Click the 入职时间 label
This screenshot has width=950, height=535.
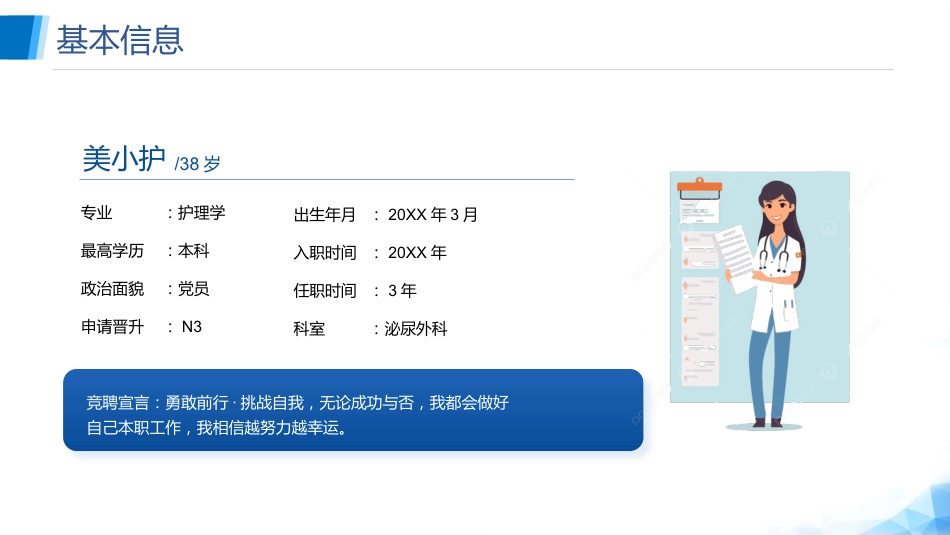coord(325,253)
